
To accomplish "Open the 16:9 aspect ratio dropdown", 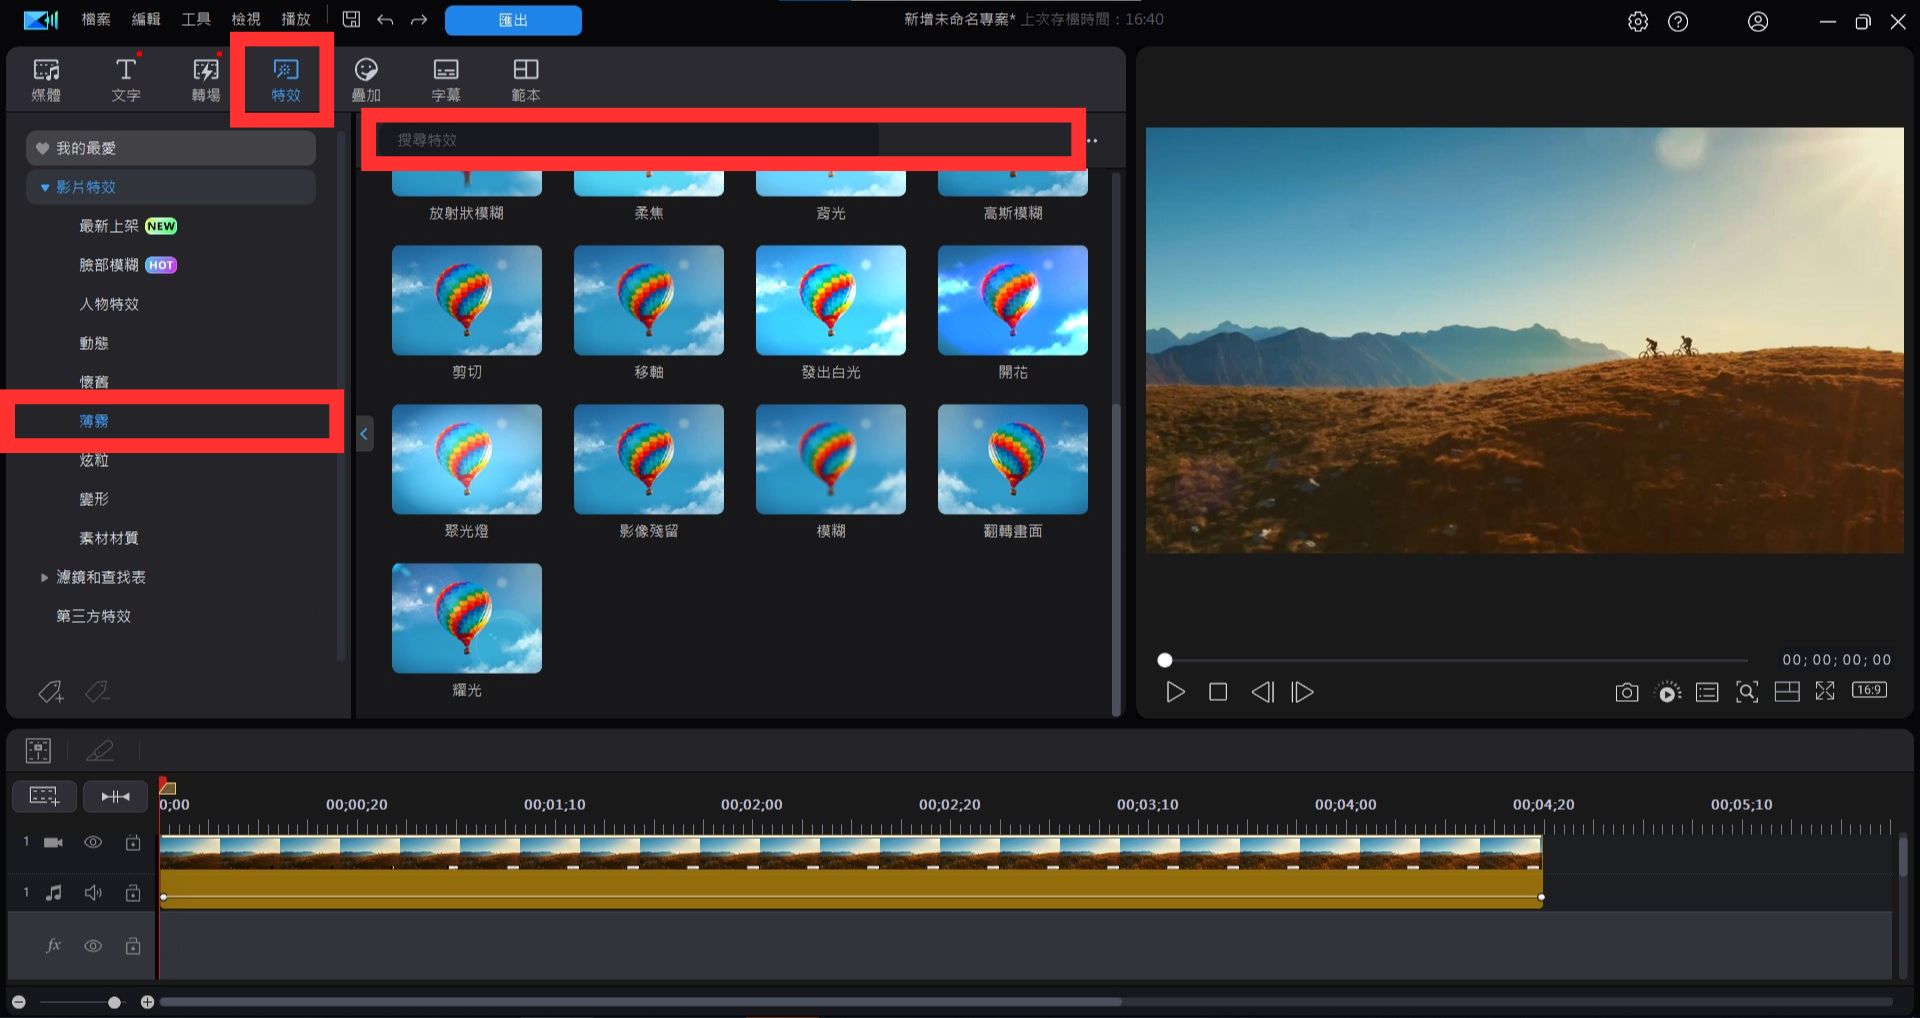I will [x=1868, y=690].
